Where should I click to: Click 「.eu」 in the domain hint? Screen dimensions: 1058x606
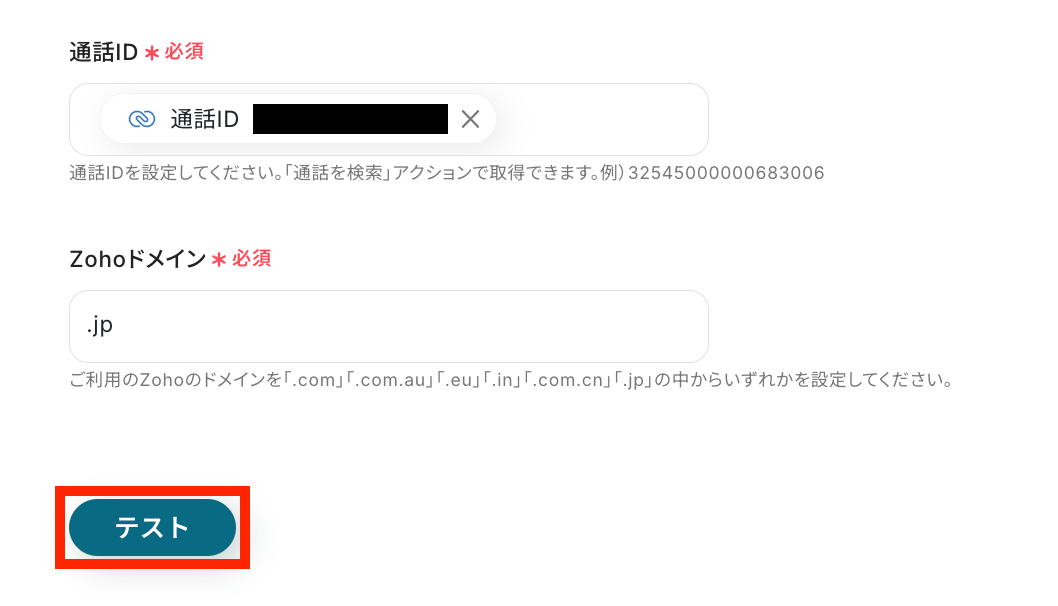(x=458, y=380)
